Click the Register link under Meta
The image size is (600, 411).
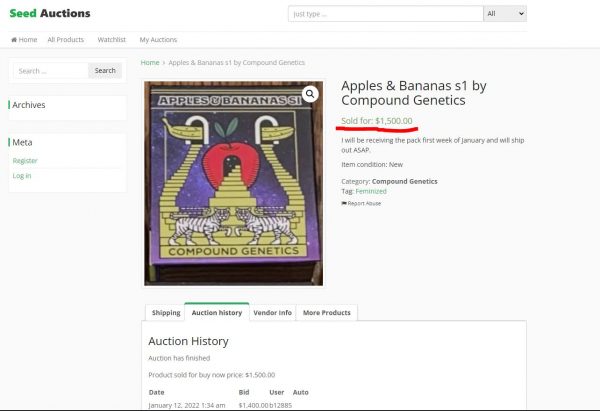coord(25,161)
